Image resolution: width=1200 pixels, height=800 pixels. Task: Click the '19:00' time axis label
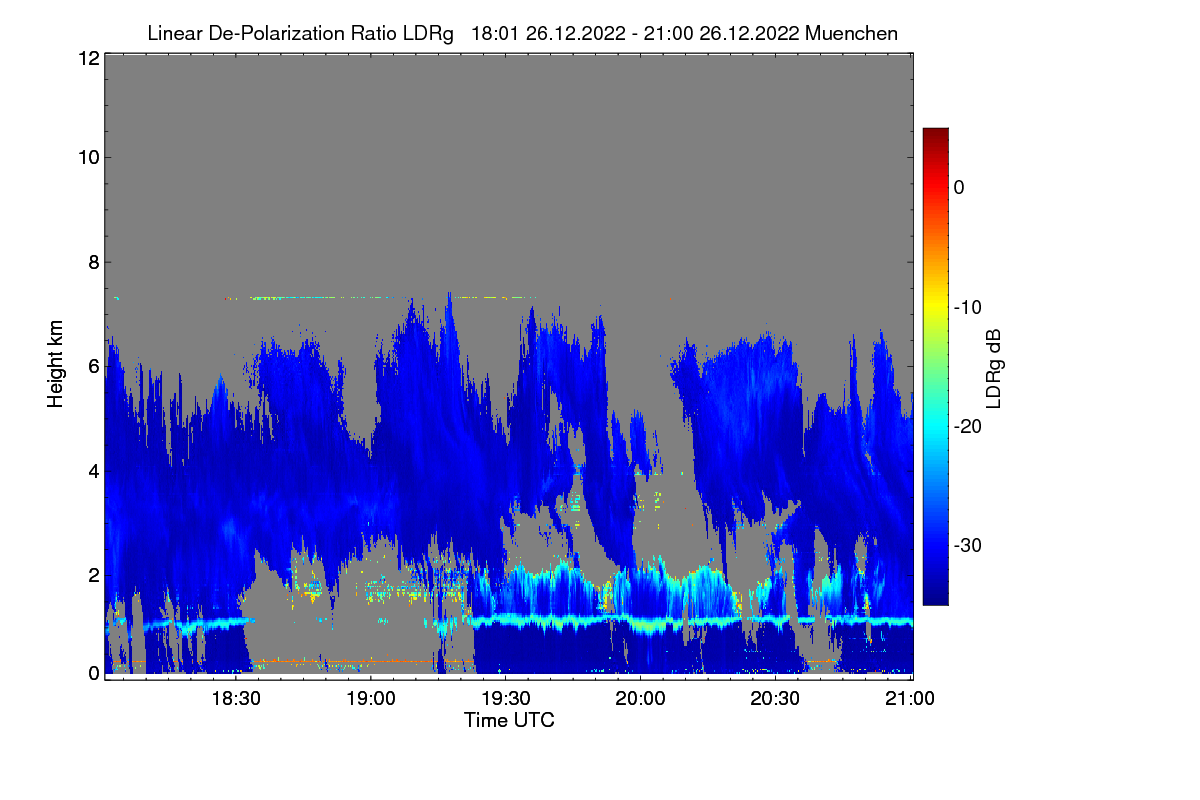(371, 699)
